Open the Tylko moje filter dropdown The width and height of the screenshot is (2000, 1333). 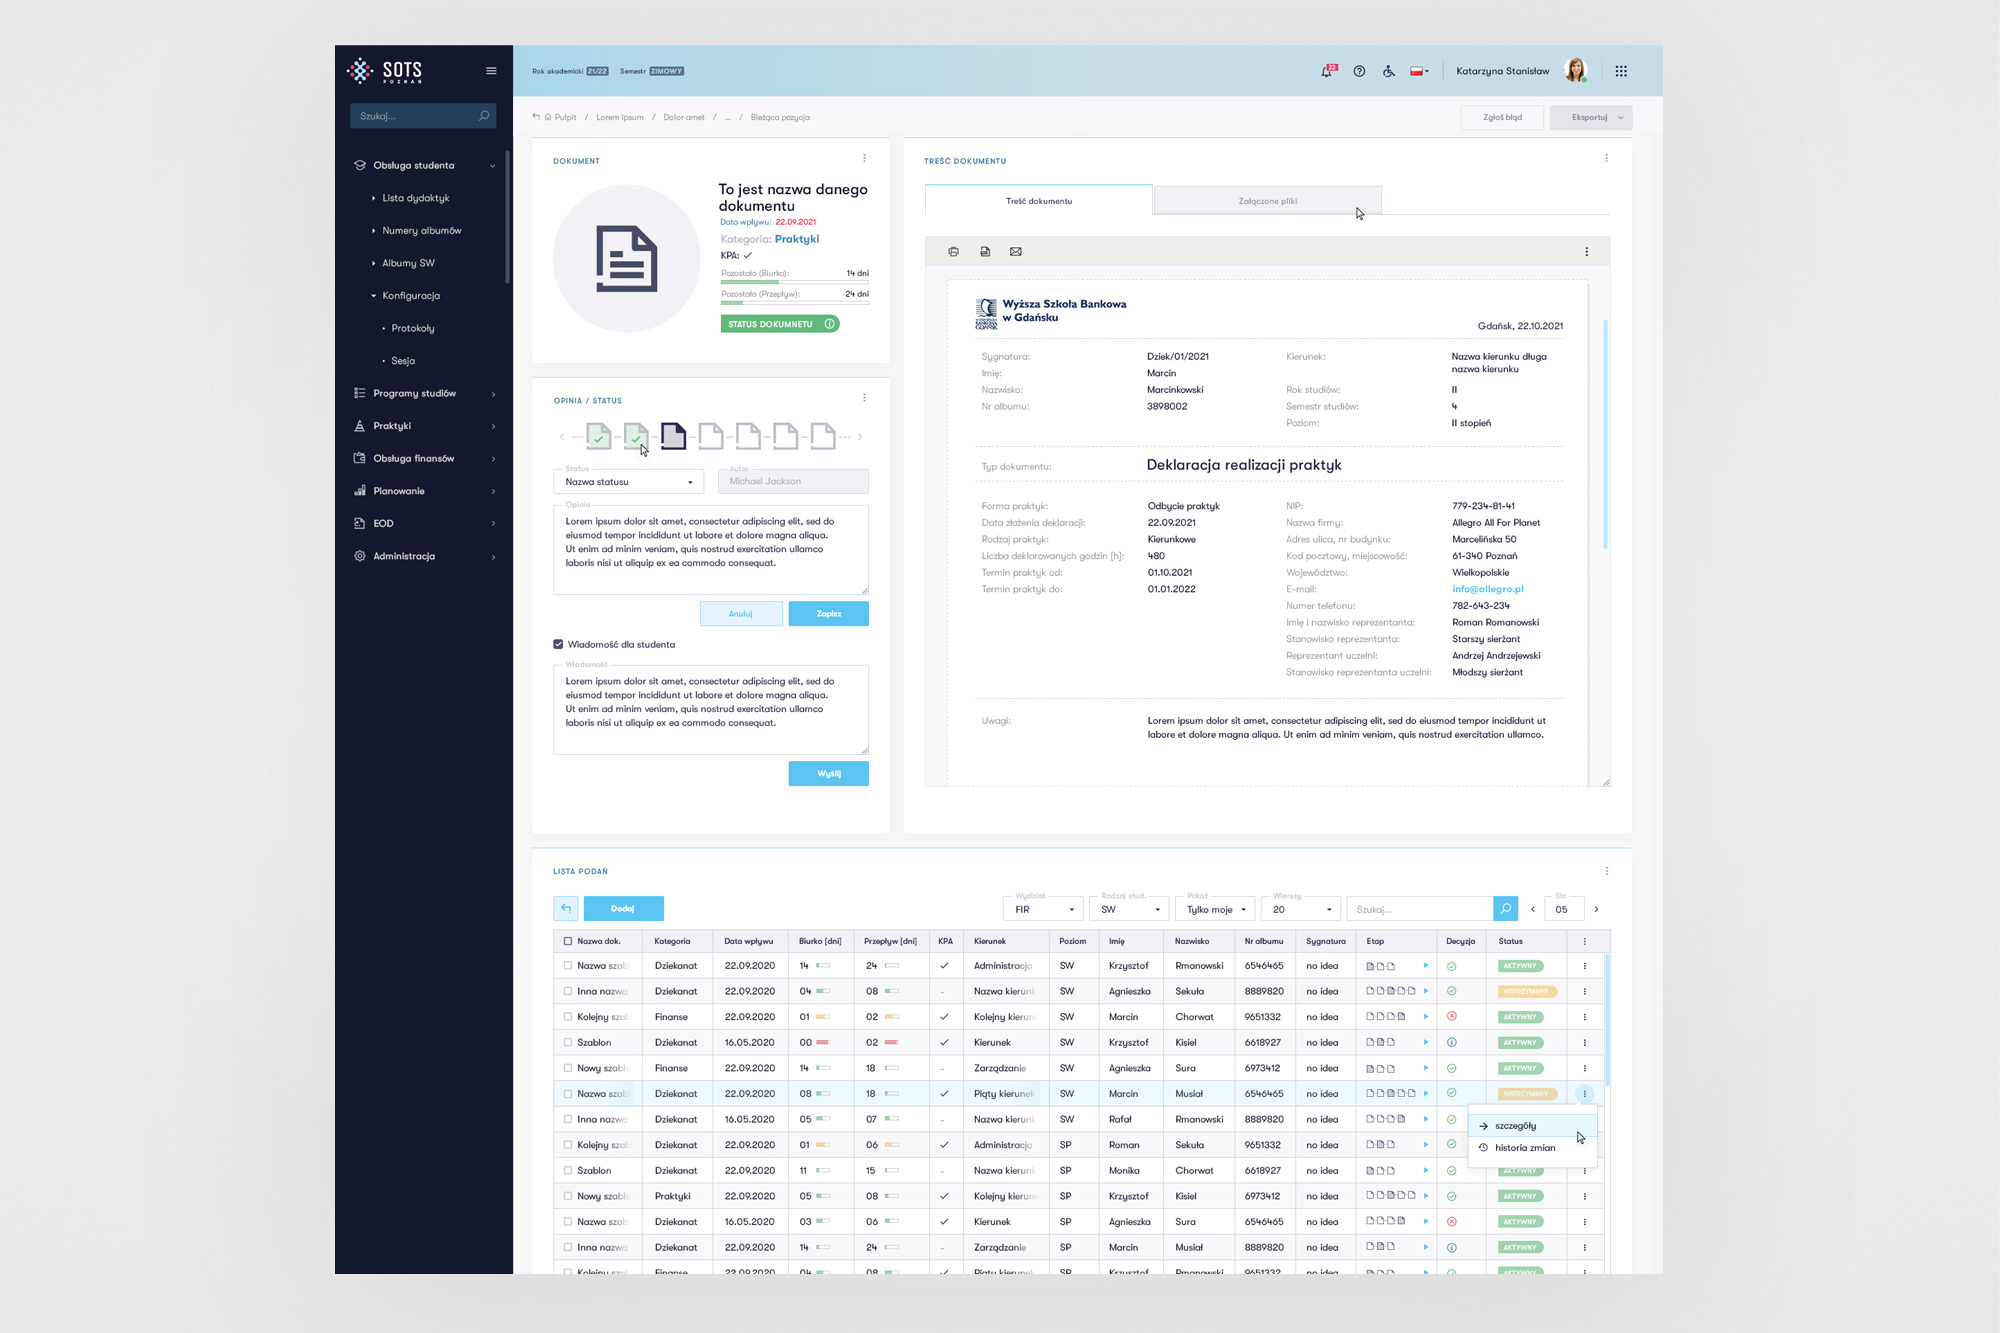pyautogui.click(x=1215, y=910)
